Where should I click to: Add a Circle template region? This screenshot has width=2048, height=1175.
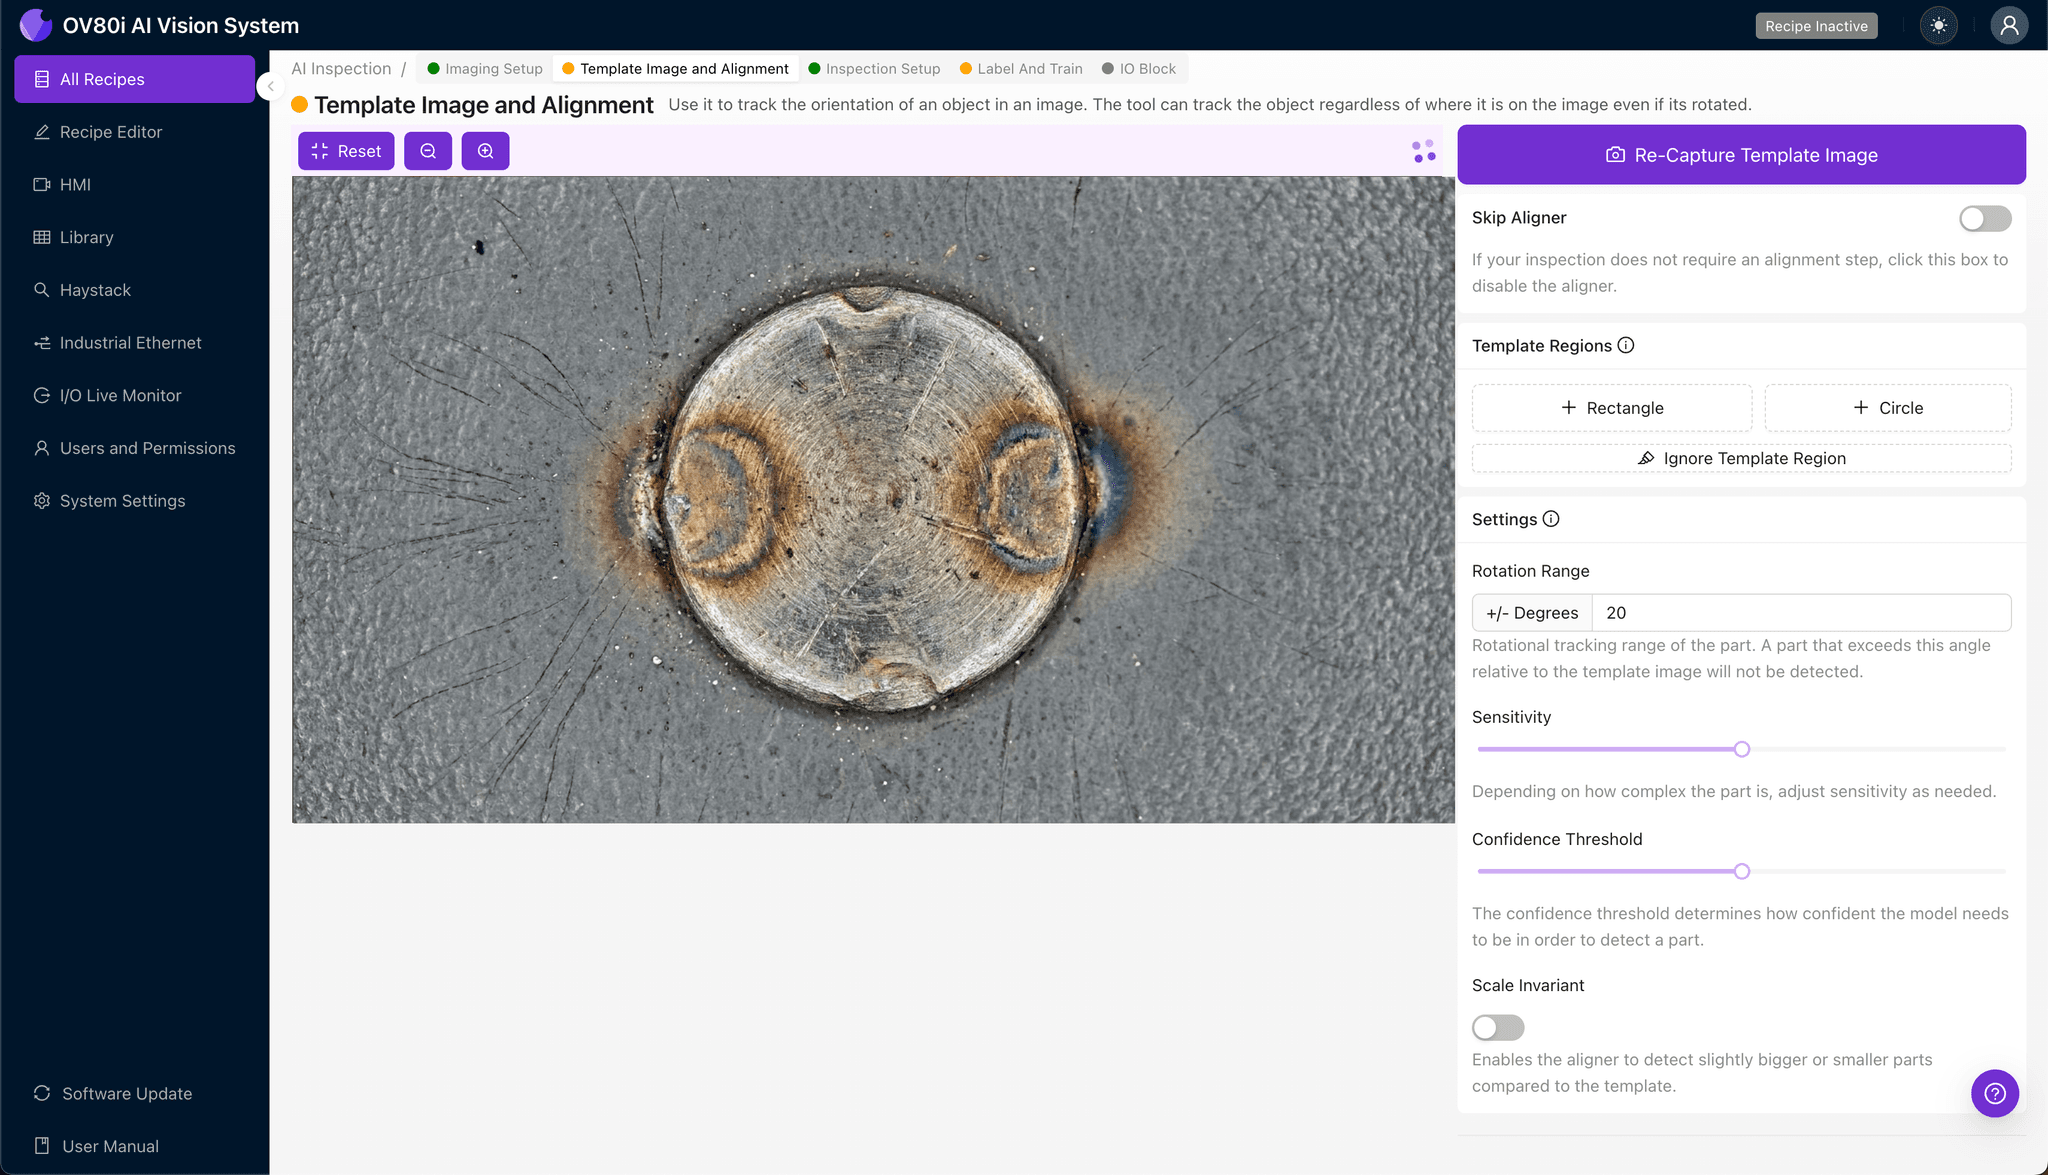1888,408
